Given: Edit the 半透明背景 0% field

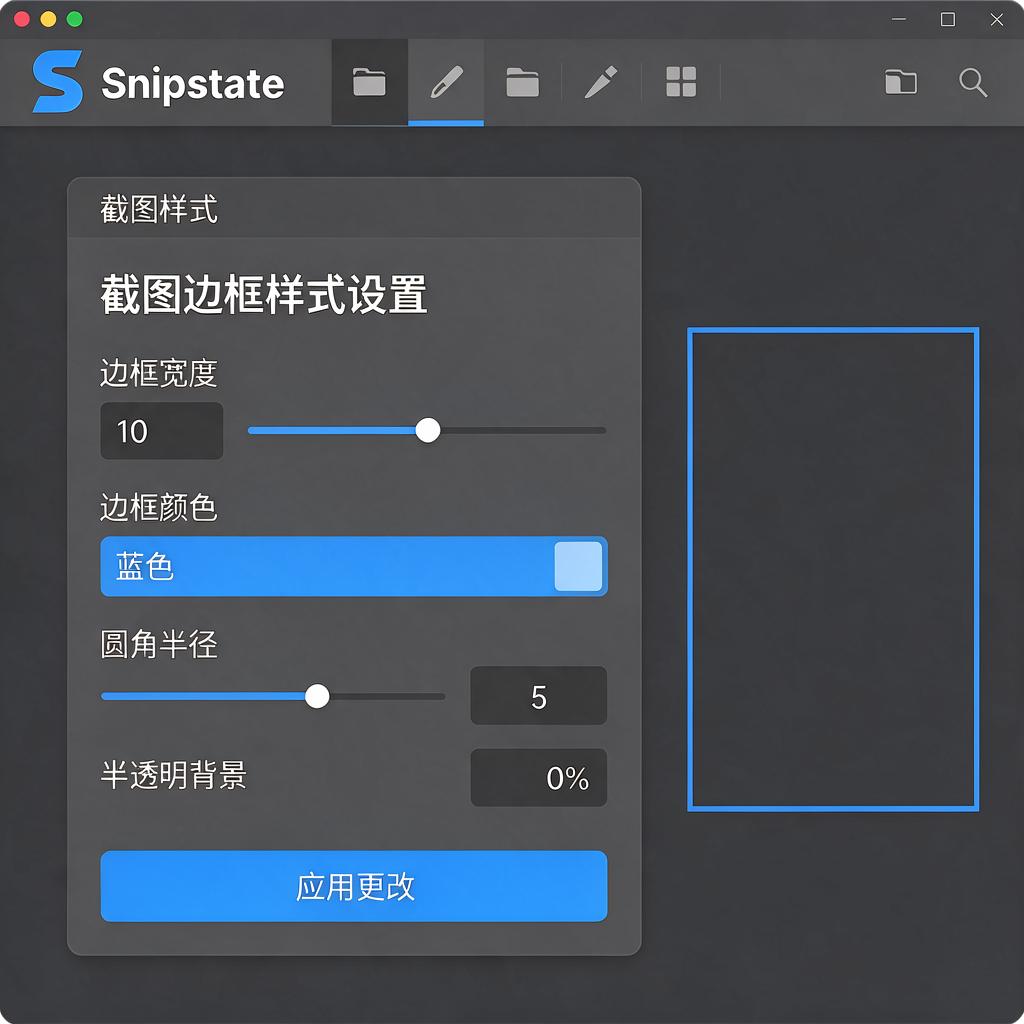Looking at the screenshot, I should coord(539,778).
